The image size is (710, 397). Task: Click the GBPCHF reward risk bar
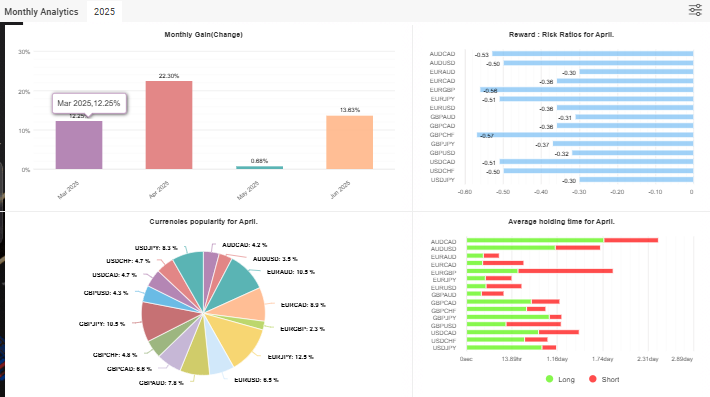[x=585, y=135]
